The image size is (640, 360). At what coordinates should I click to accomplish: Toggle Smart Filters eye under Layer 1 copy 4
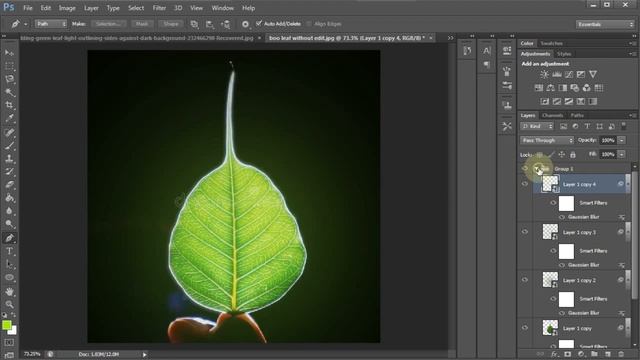[553, 203]
